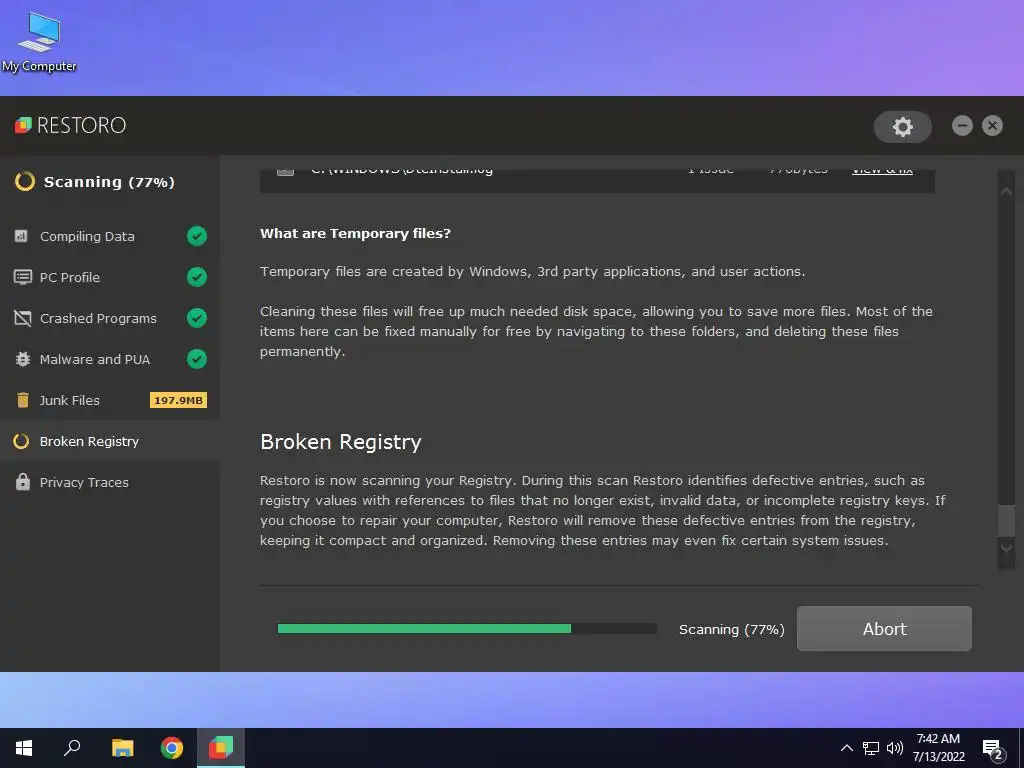
Task: Click the Crashed Programs icon
Action: [22, 318]
